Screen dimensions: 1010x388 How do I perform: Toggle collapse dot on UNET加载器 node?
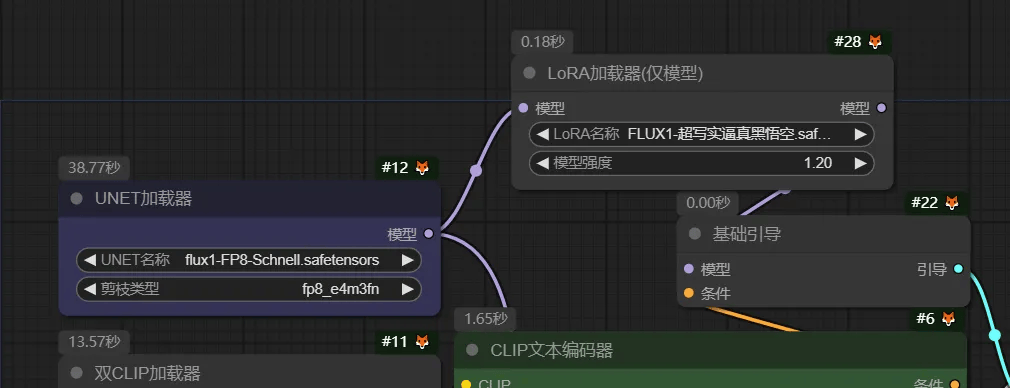(77, 199)
